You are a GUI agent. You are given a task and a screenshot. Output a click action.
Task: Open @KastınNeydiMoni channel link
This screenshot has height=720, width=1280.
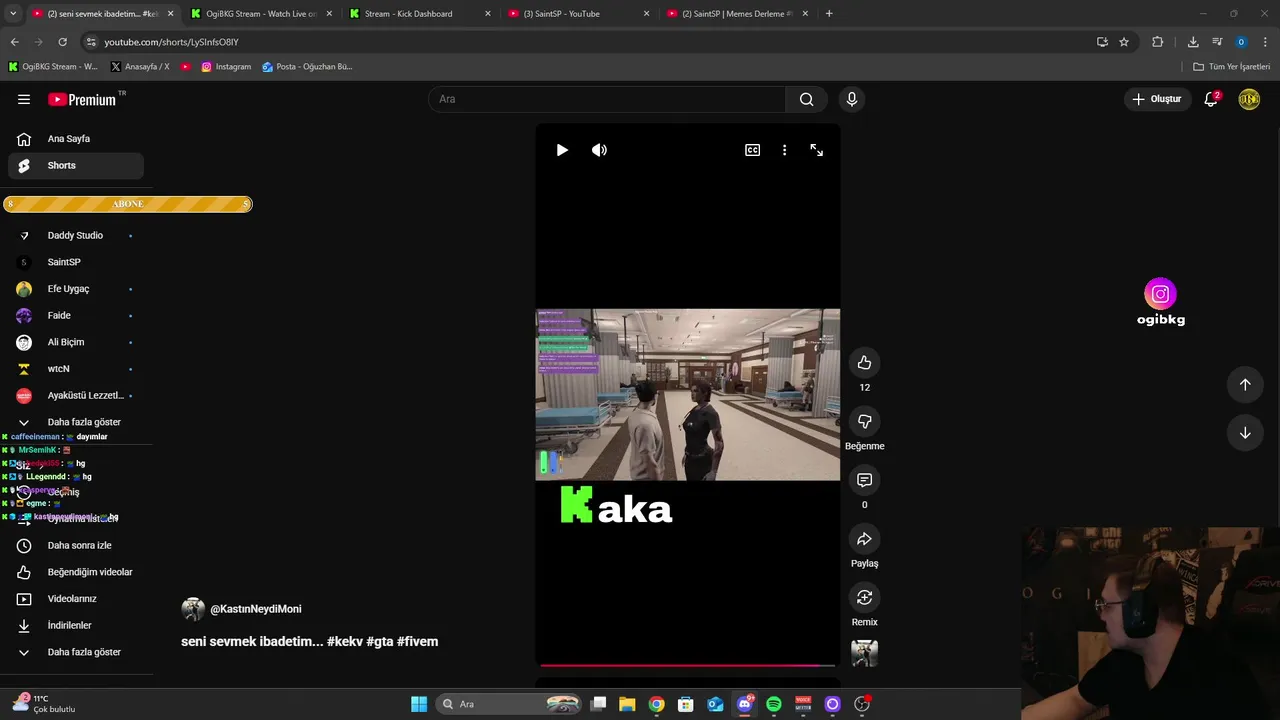[255, 609]
